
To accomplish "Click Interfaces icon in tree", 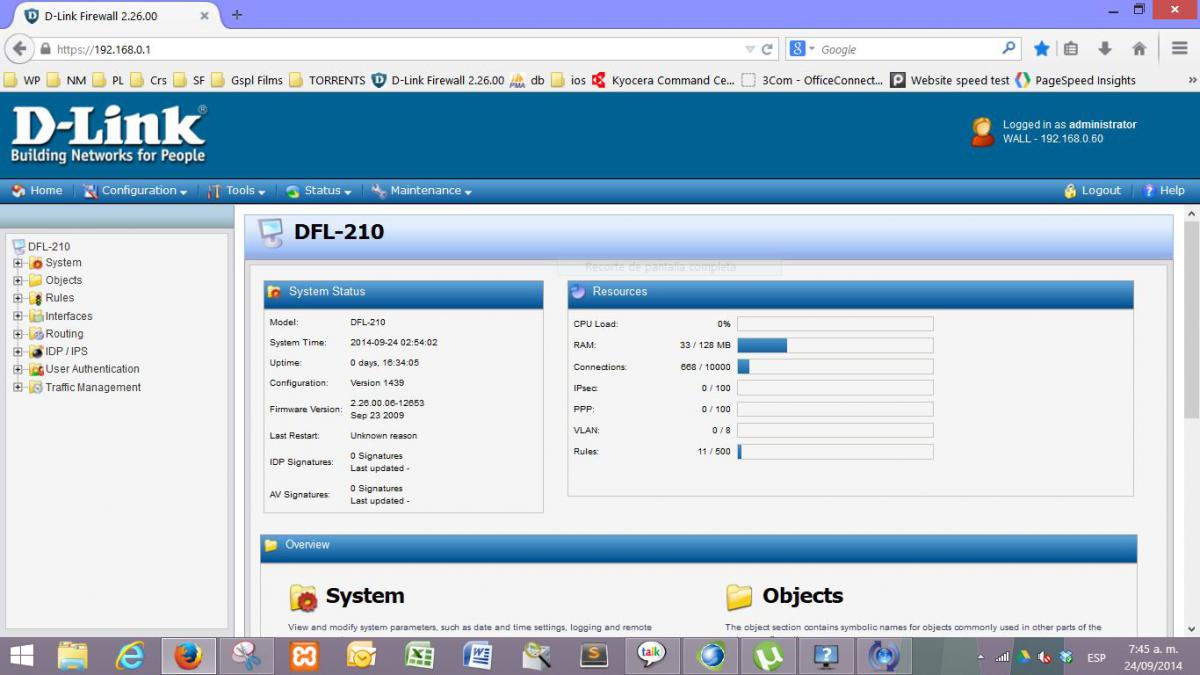I will pyautogui.click(x=35, y=316).
